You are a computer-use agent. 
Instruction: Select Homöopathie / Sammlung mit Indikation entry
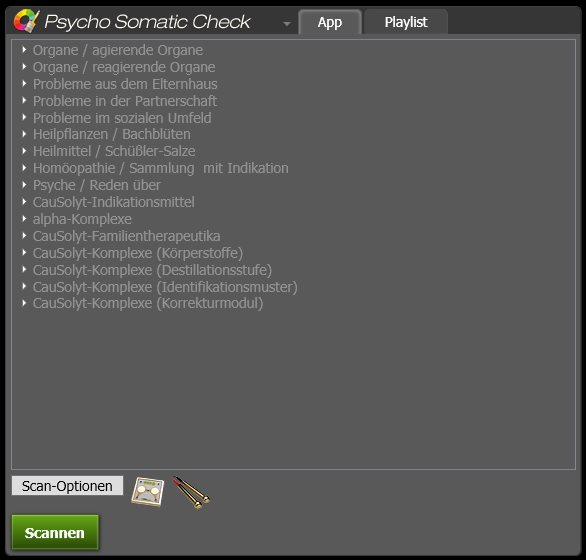tap(161, 168)
